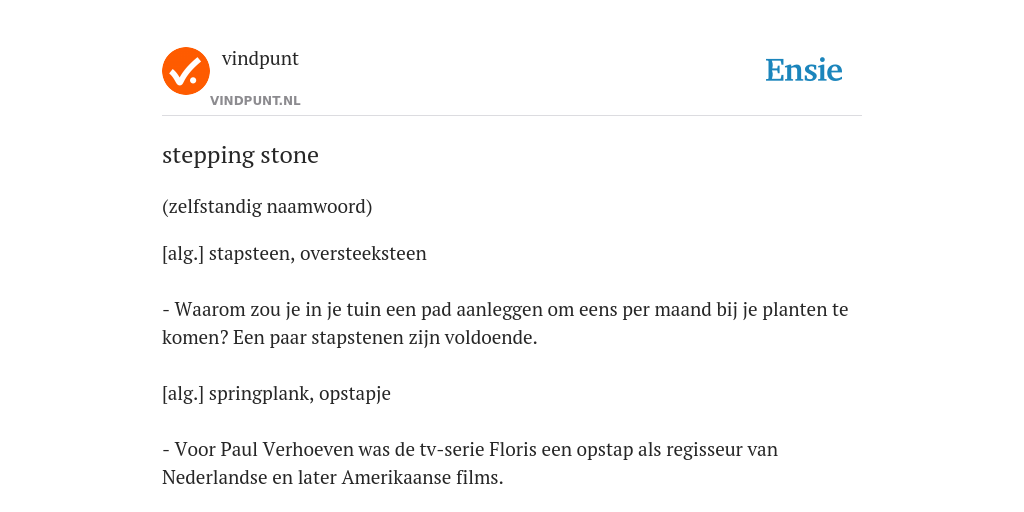
Task: Click the word 'springplank'
Action: pyautogui.click(x=261, y=394)
